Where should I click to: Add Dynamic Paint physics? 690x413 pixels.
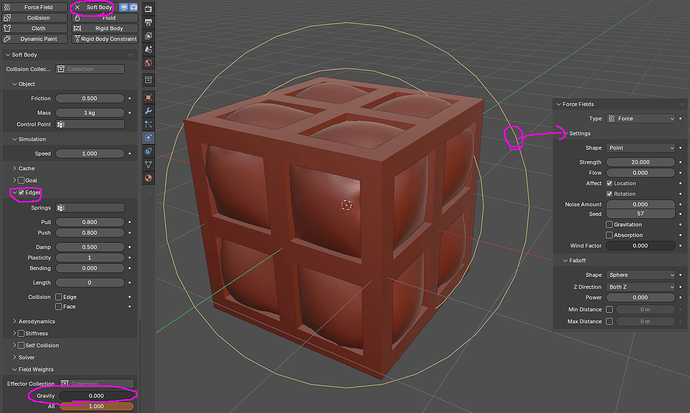click(34, 39)
